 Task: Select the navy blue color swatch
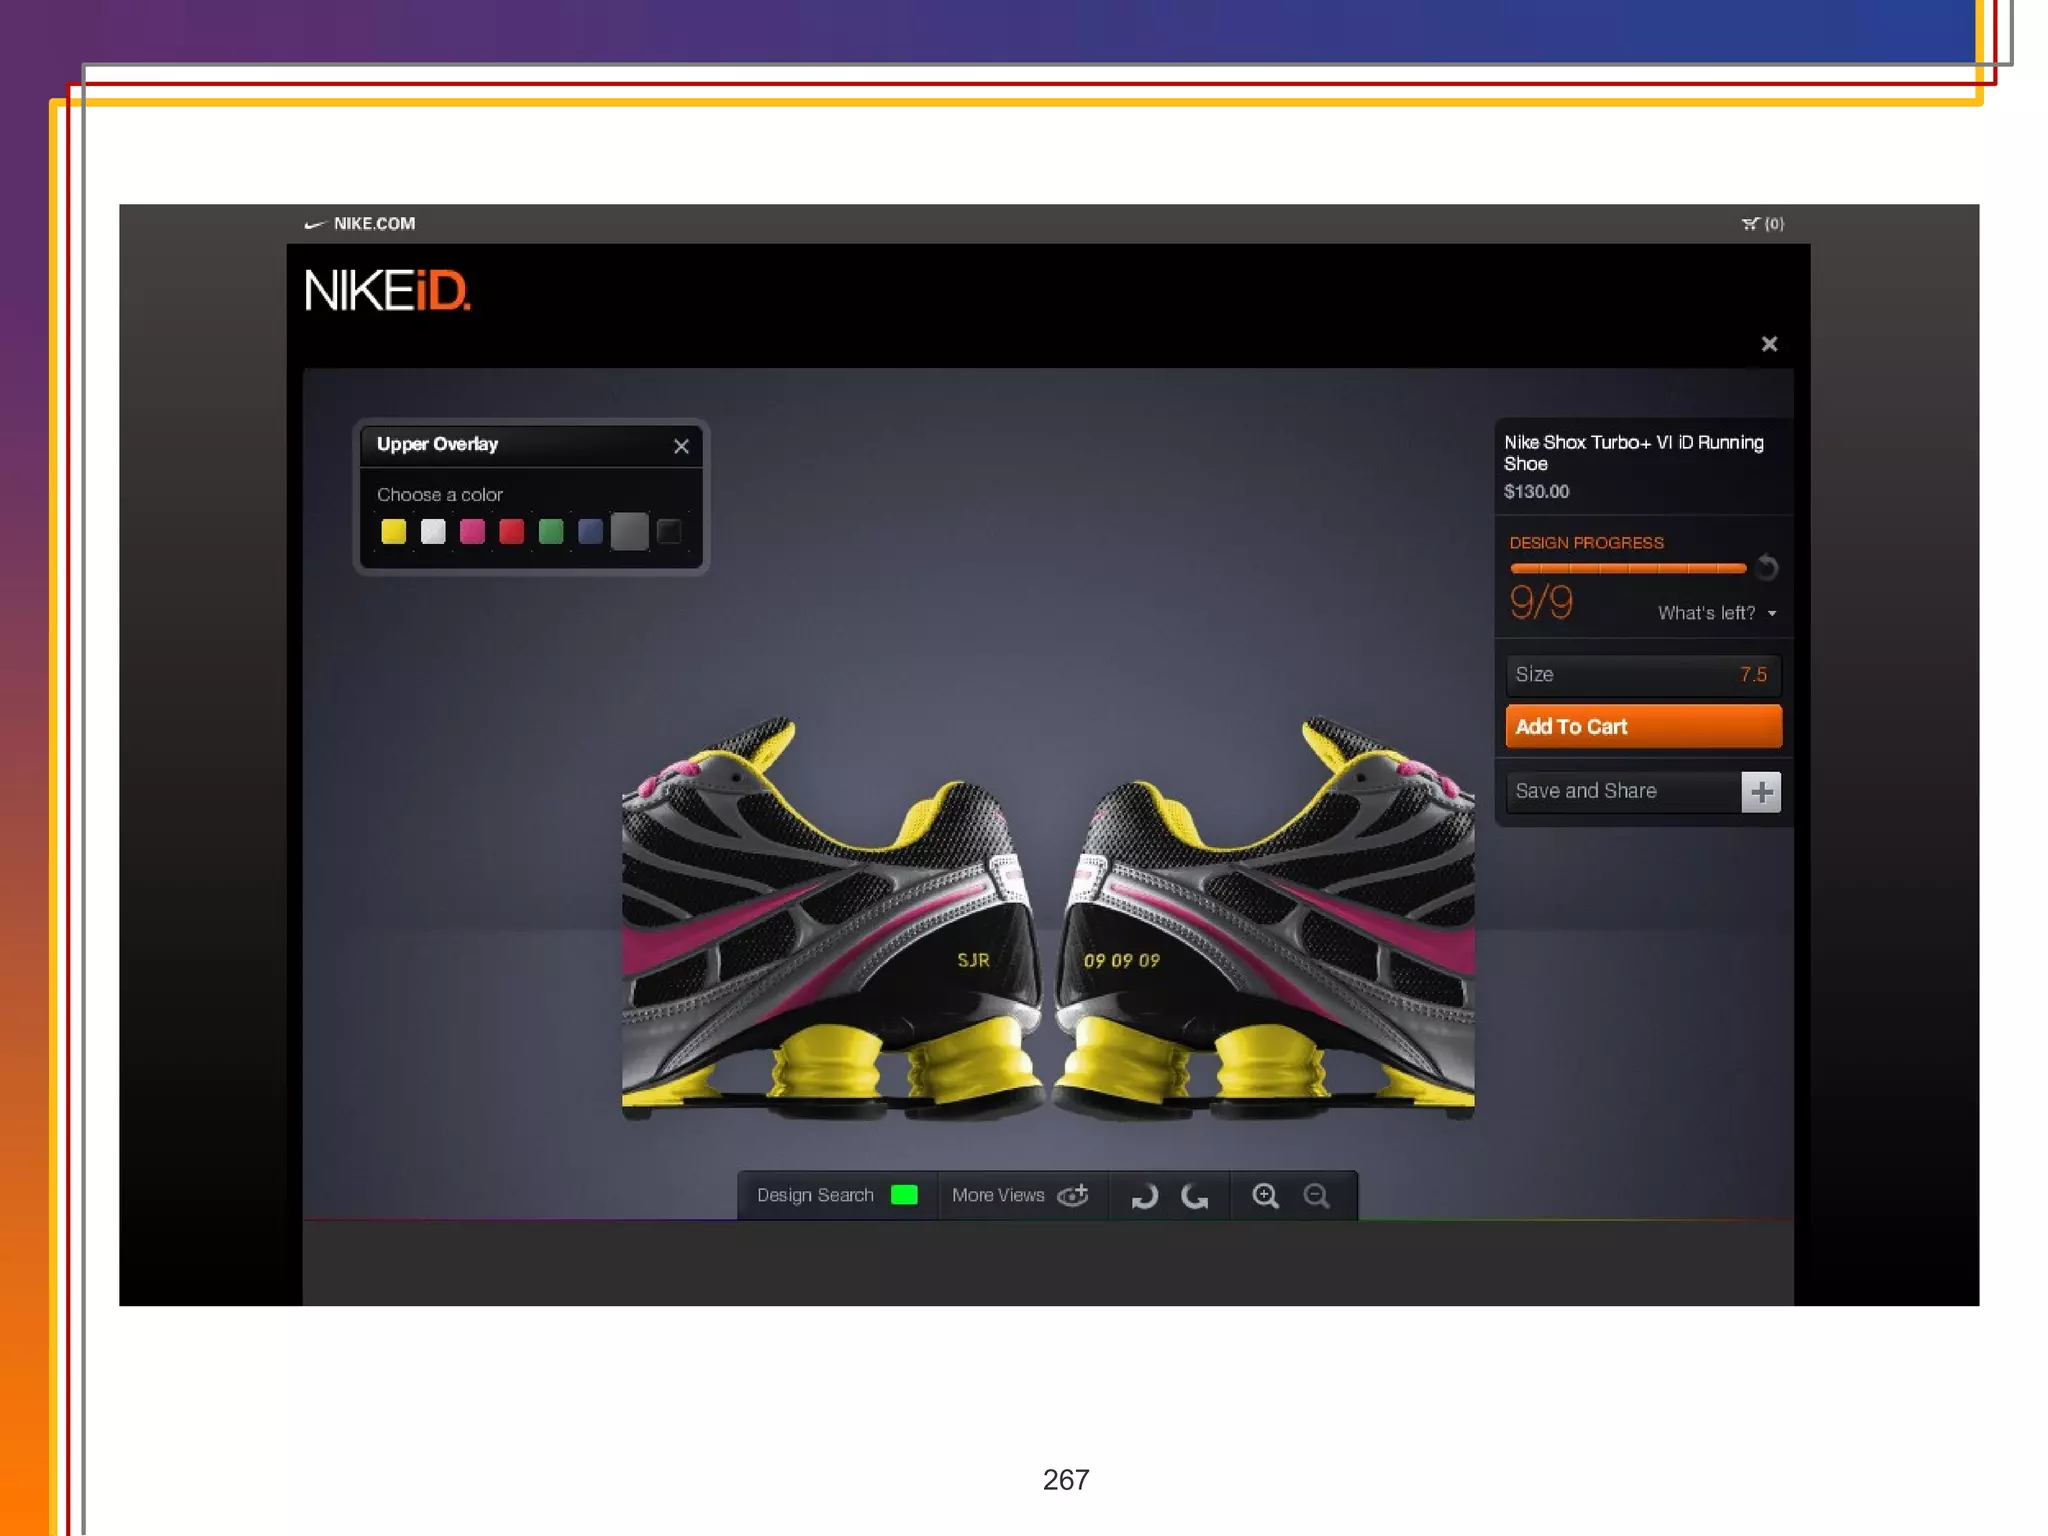[x=590, y=531]
